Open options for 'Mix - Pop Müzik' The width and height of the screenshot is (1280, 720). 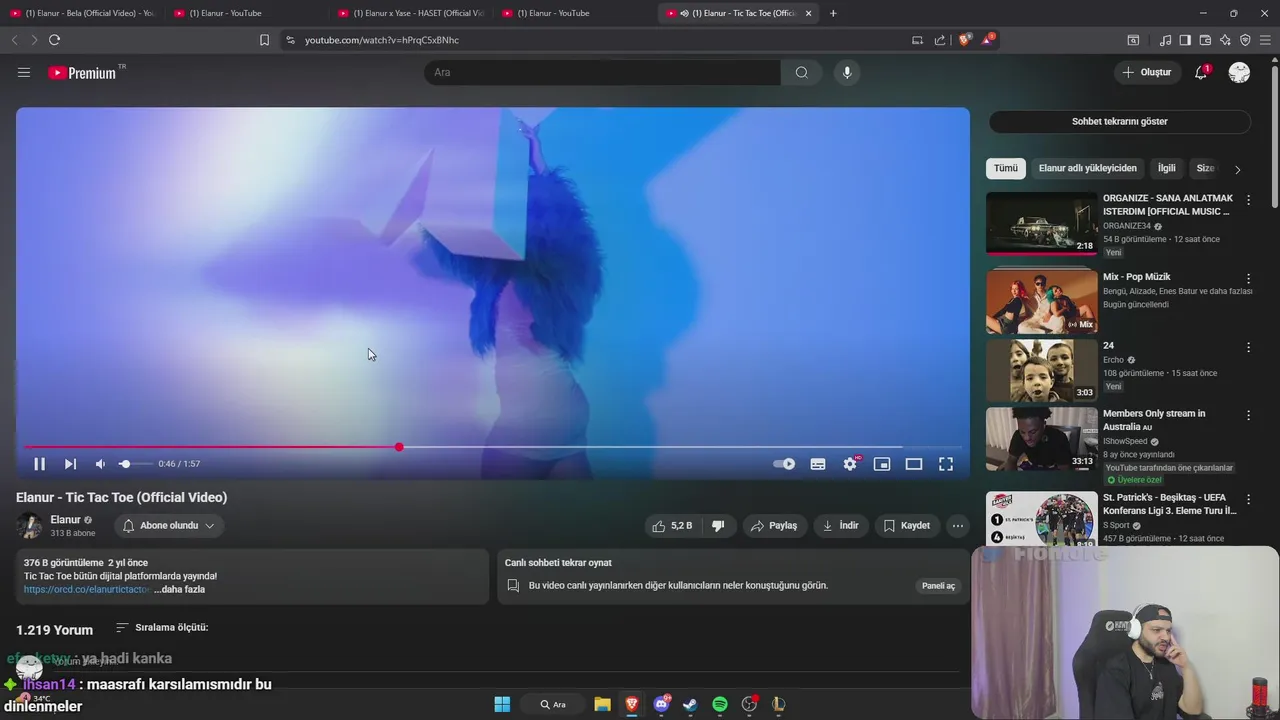point(1248,278)
